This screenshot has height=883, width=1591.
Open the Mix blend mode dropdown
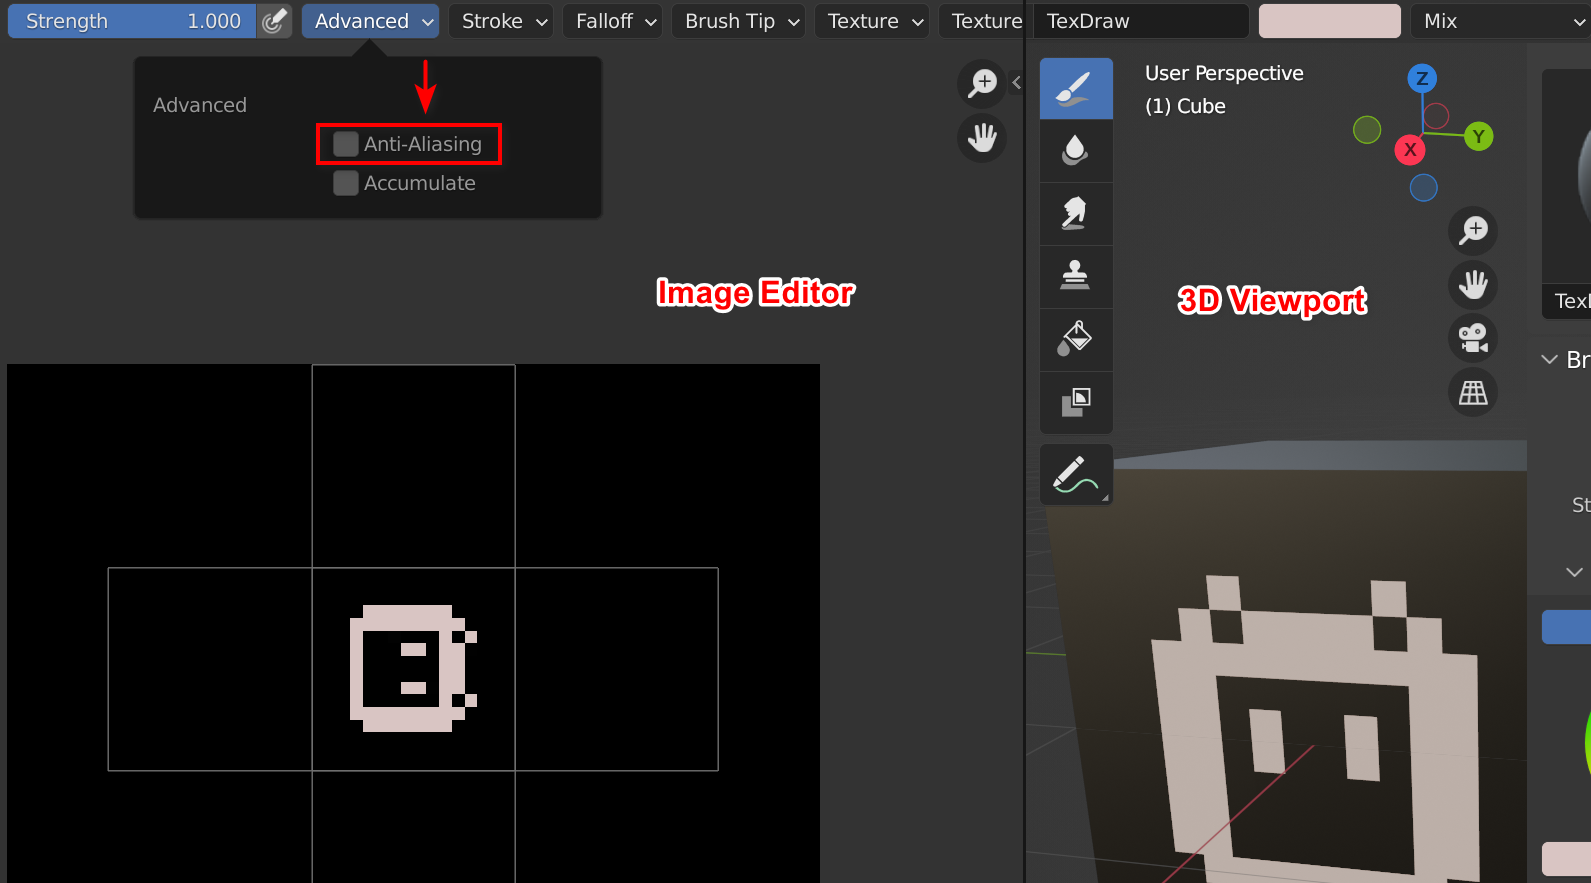pos(1500,21)
